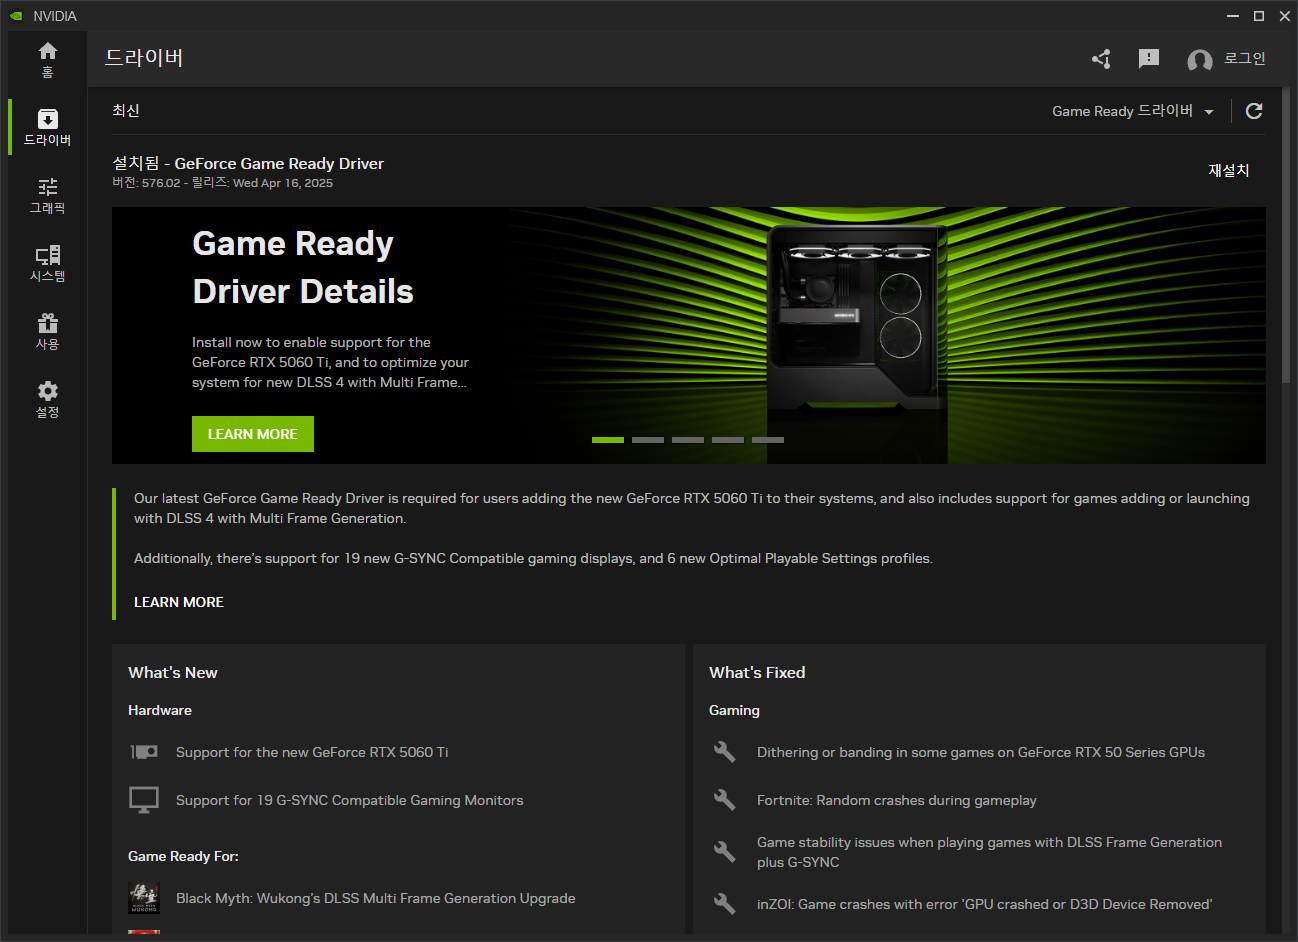This screenshot has height=942, width=1298.
Task: Open the System (시스템) sidebar section
Action: pos(47,264)
